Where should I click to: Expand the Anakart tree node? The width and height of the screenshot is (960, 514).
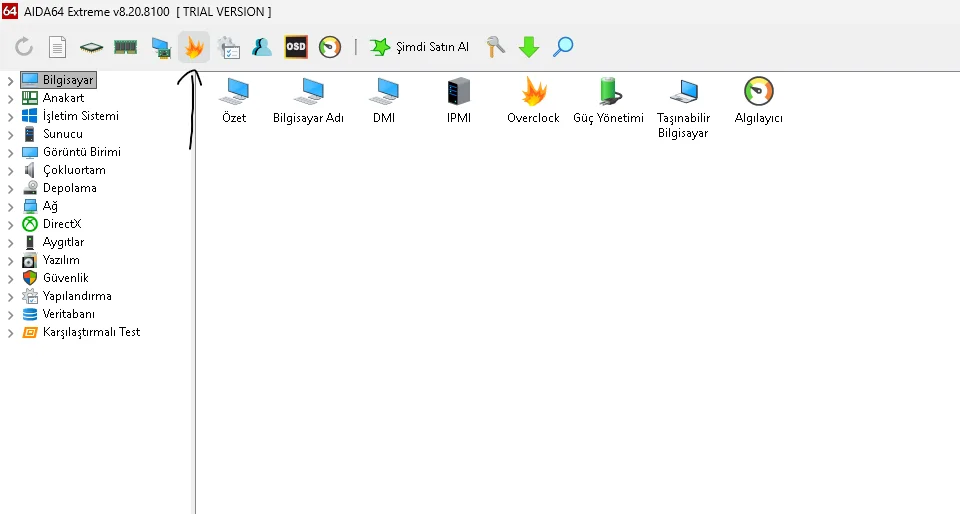[10, 99]
